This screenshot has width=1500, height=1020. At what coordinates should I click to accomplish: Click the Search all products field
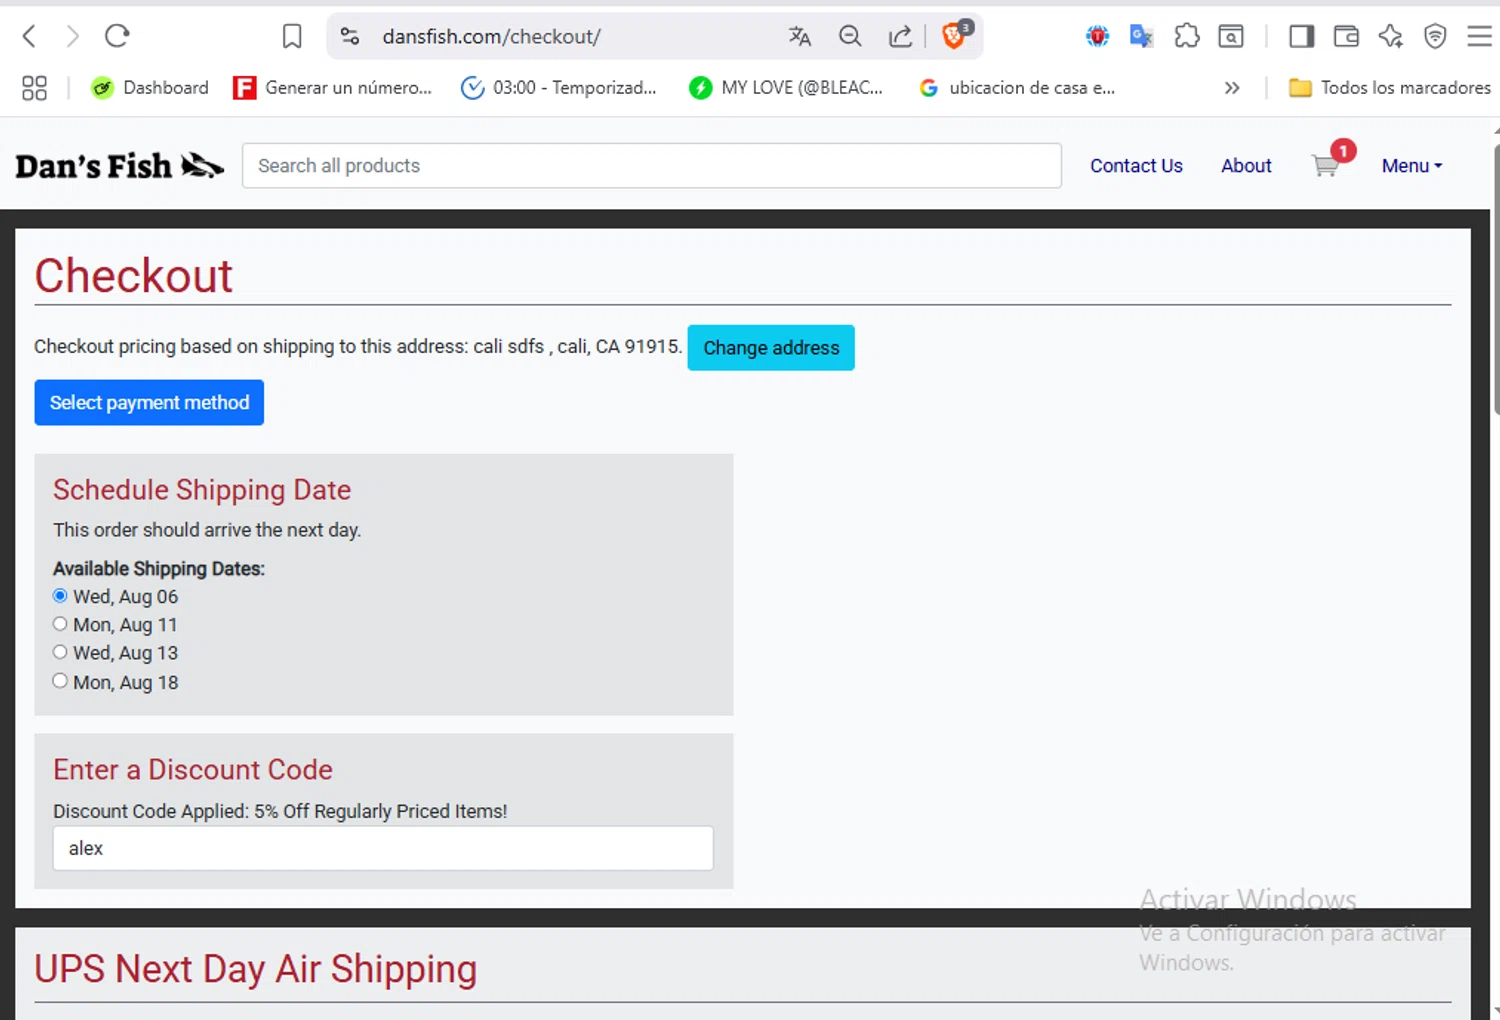[x=652, y=166]
